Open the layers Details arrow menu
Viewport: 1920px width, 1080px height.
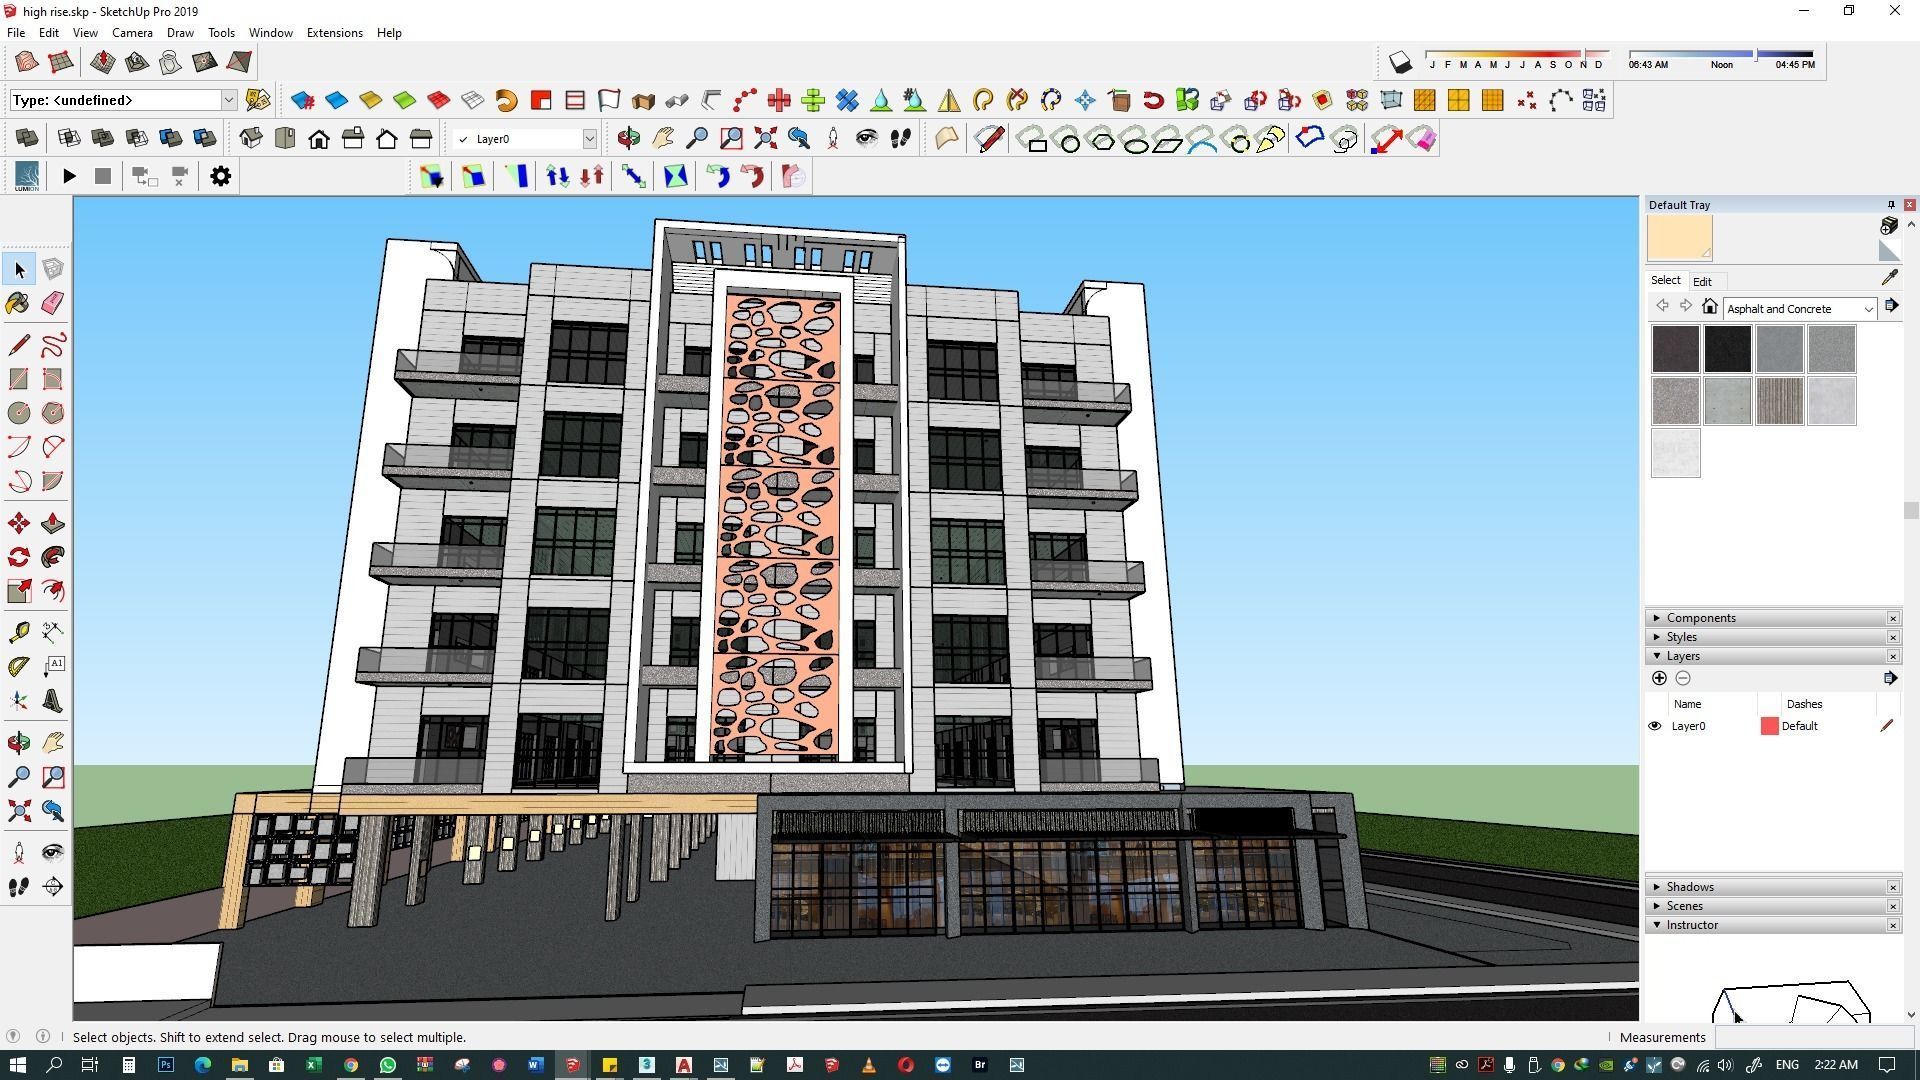[1890, 679]
